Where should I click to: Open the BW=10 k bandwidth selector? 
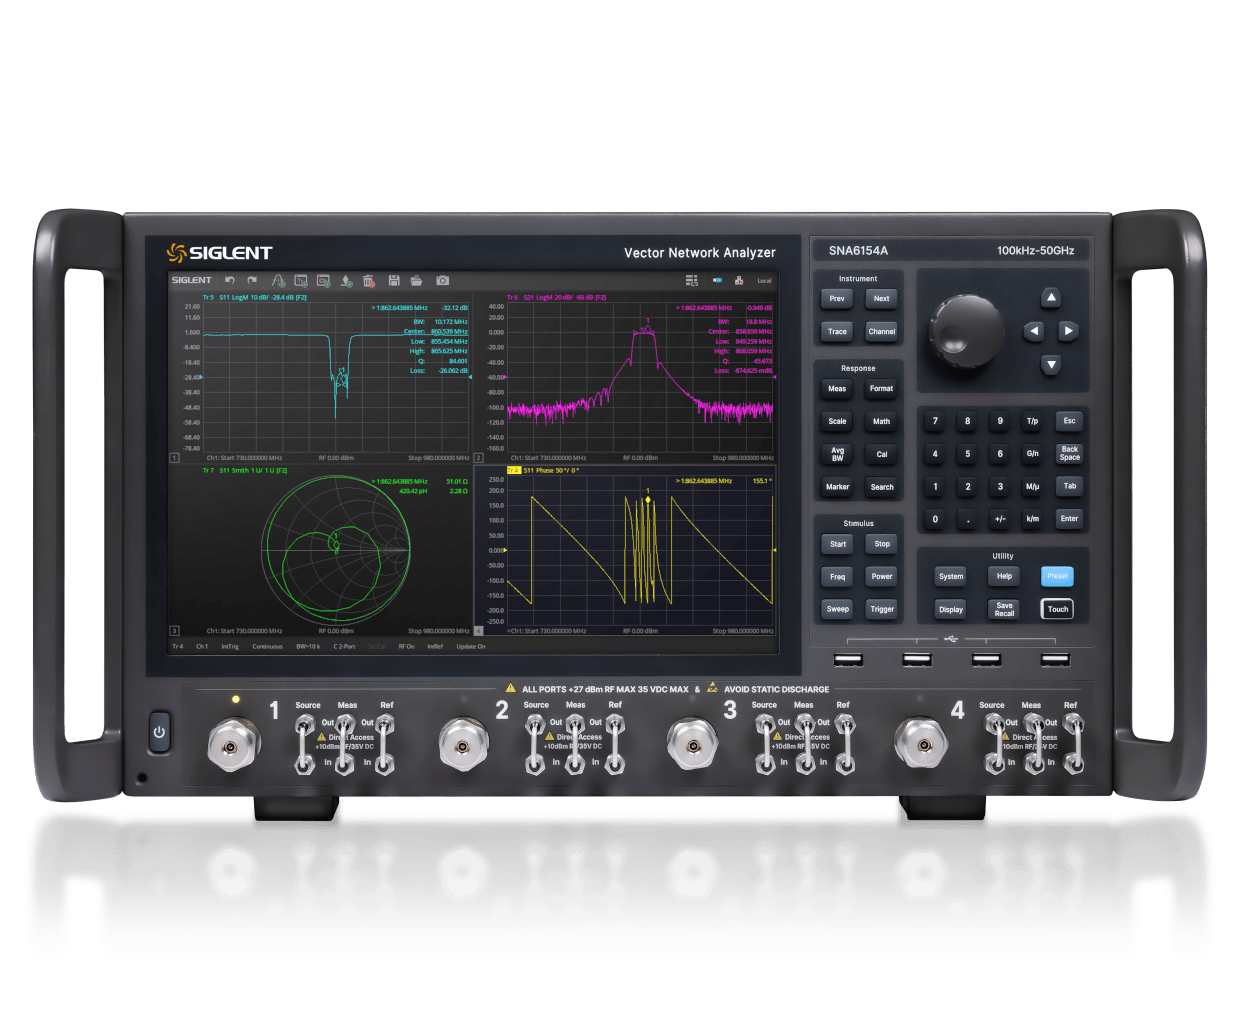tap(307, 646)
